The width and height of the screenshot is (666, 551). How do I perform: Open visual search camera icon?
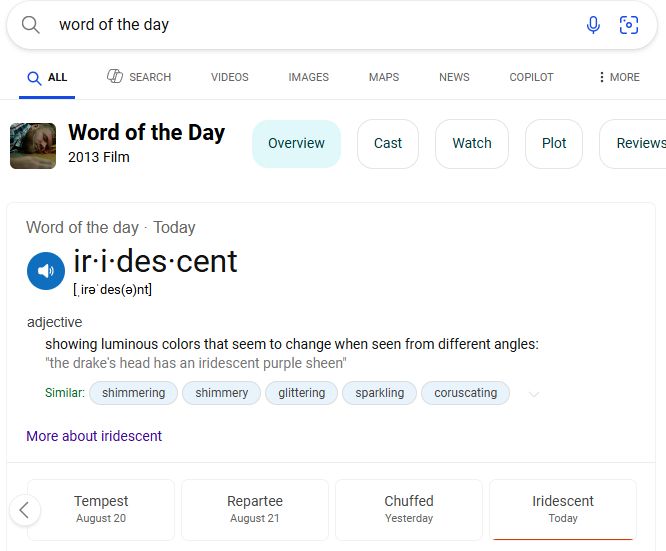click(x=629, y=25)
